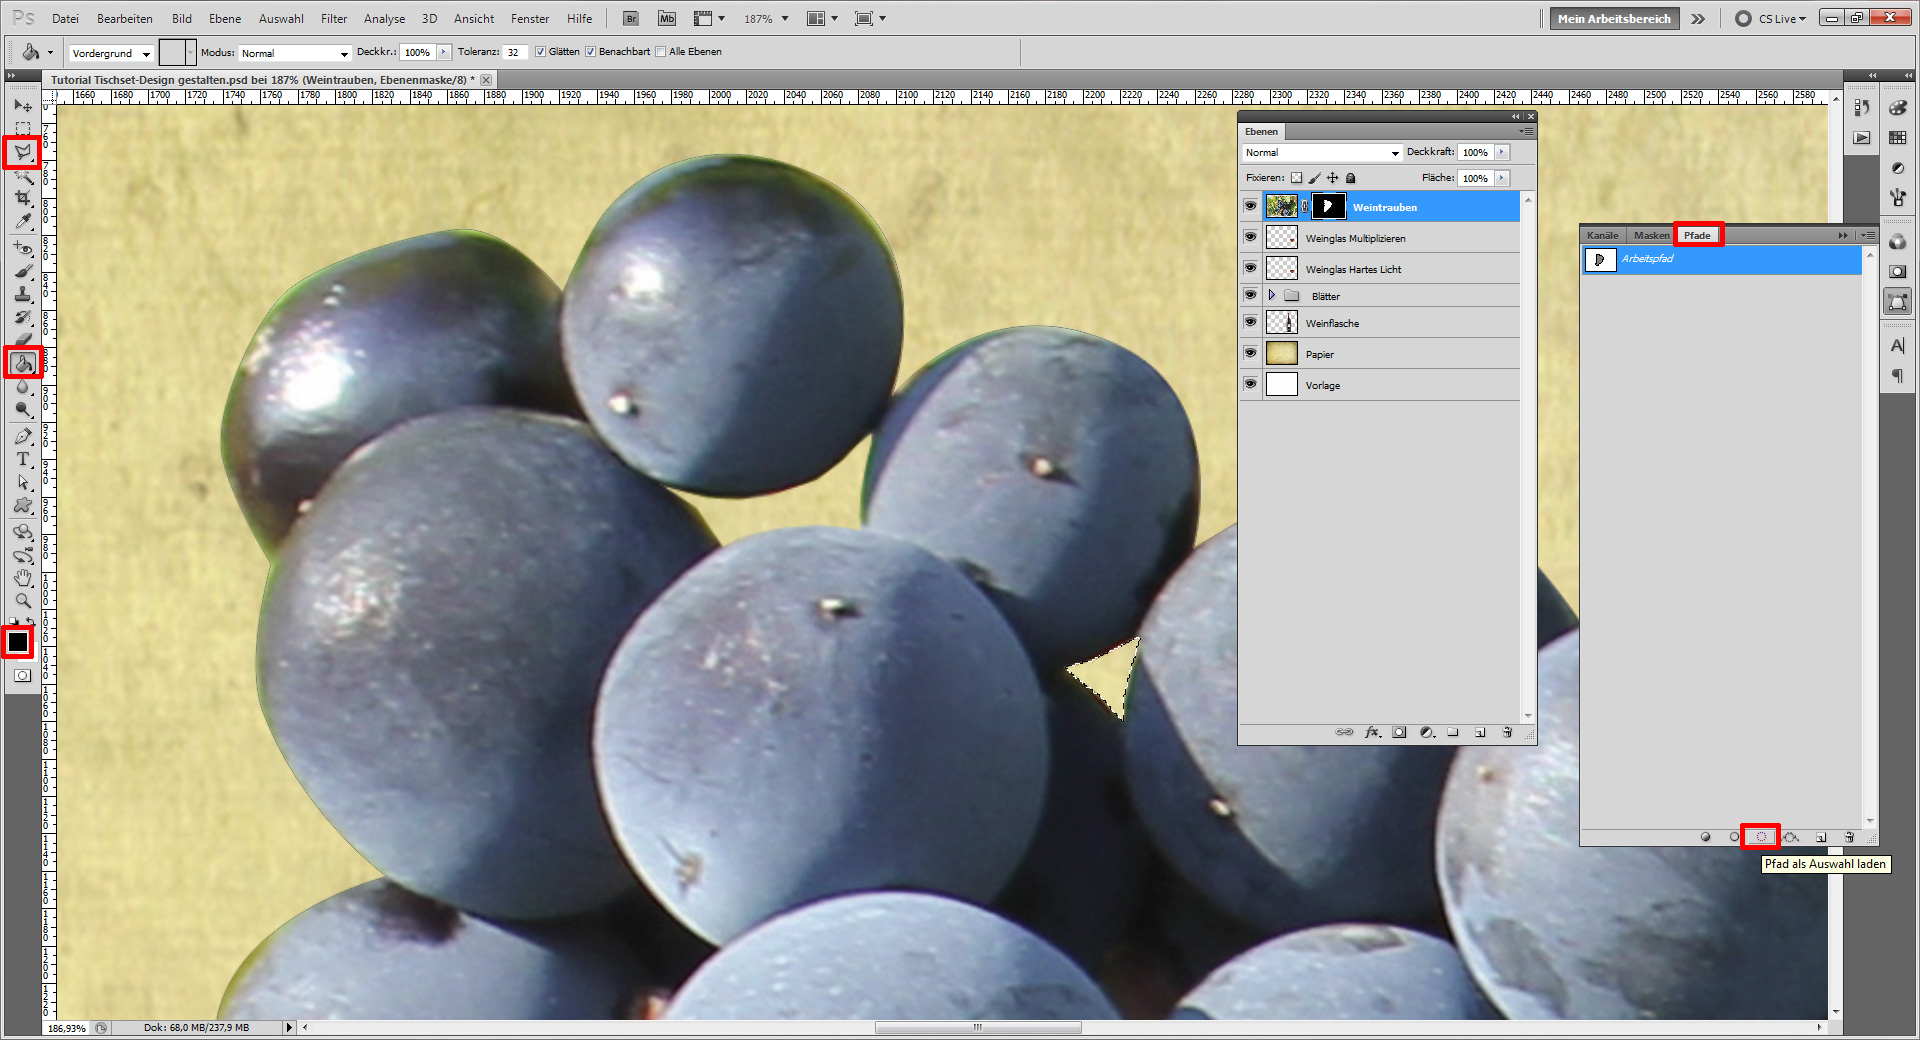The height and width of the screenshot is (1040, 1920).
Task: Switch to the Kanäle tab
Action: coord(1602,236)
